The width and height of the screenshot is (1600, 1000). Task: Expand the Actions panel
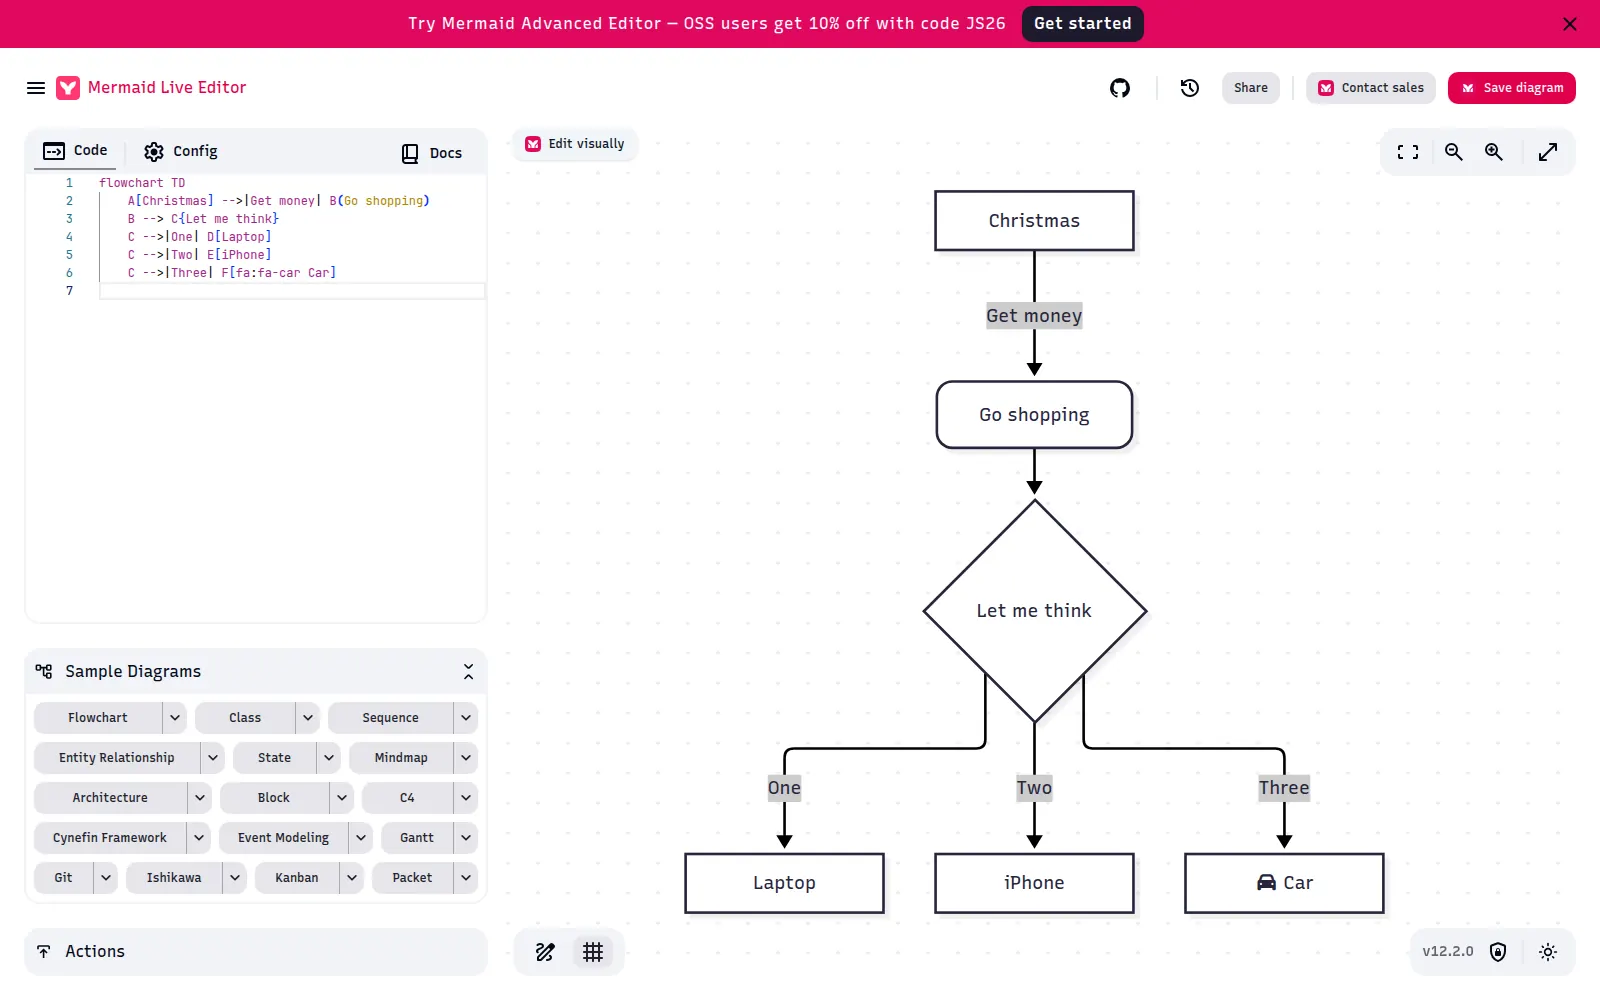(x=256, y=952)
